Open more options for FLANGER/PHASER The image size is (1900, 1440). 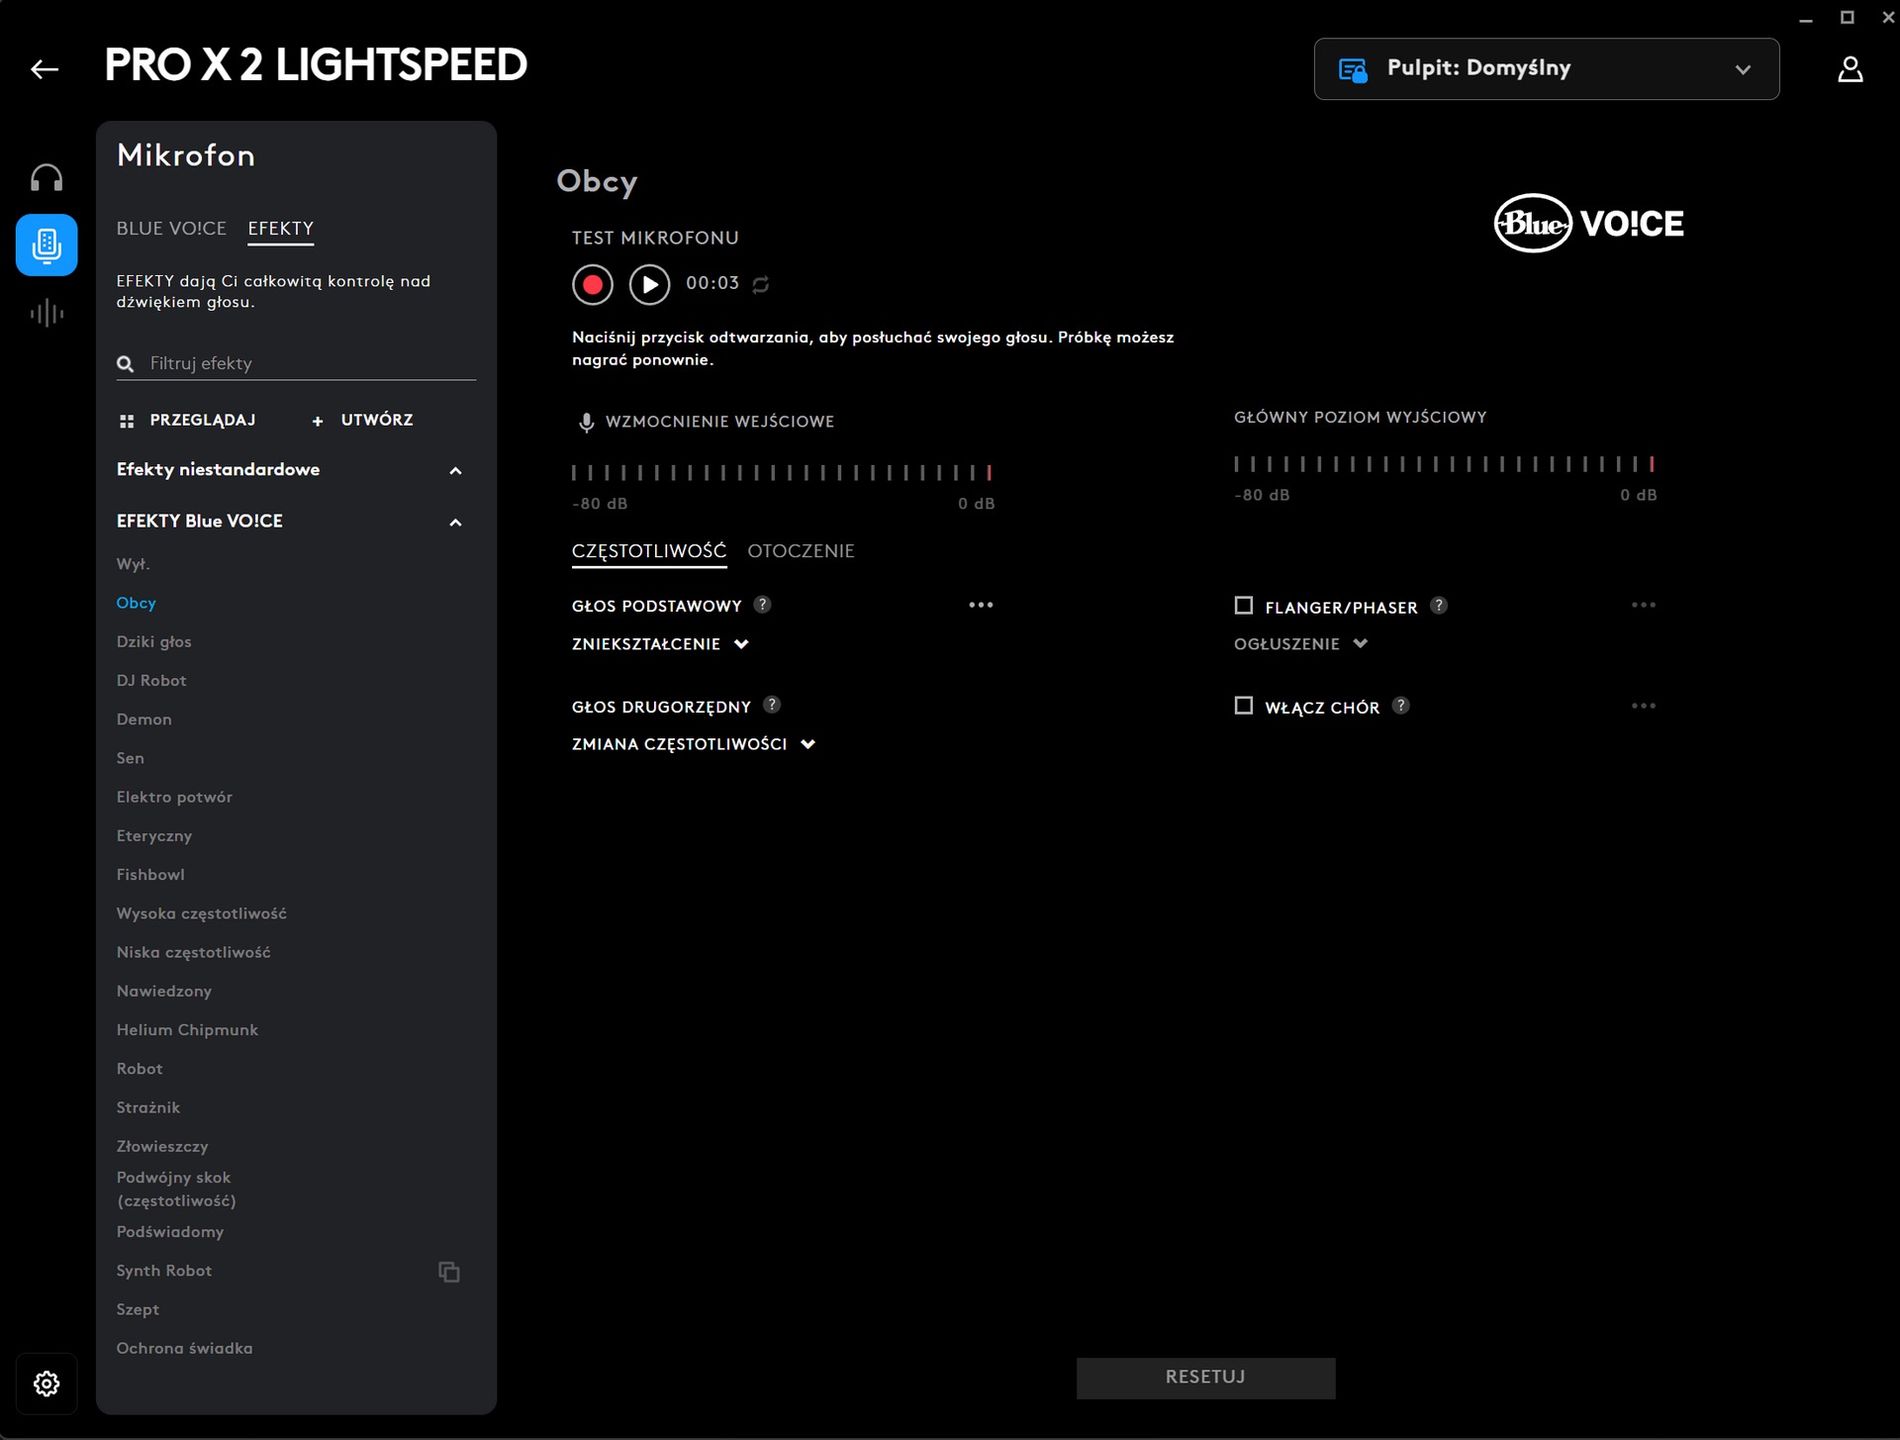pos(1643,605)
